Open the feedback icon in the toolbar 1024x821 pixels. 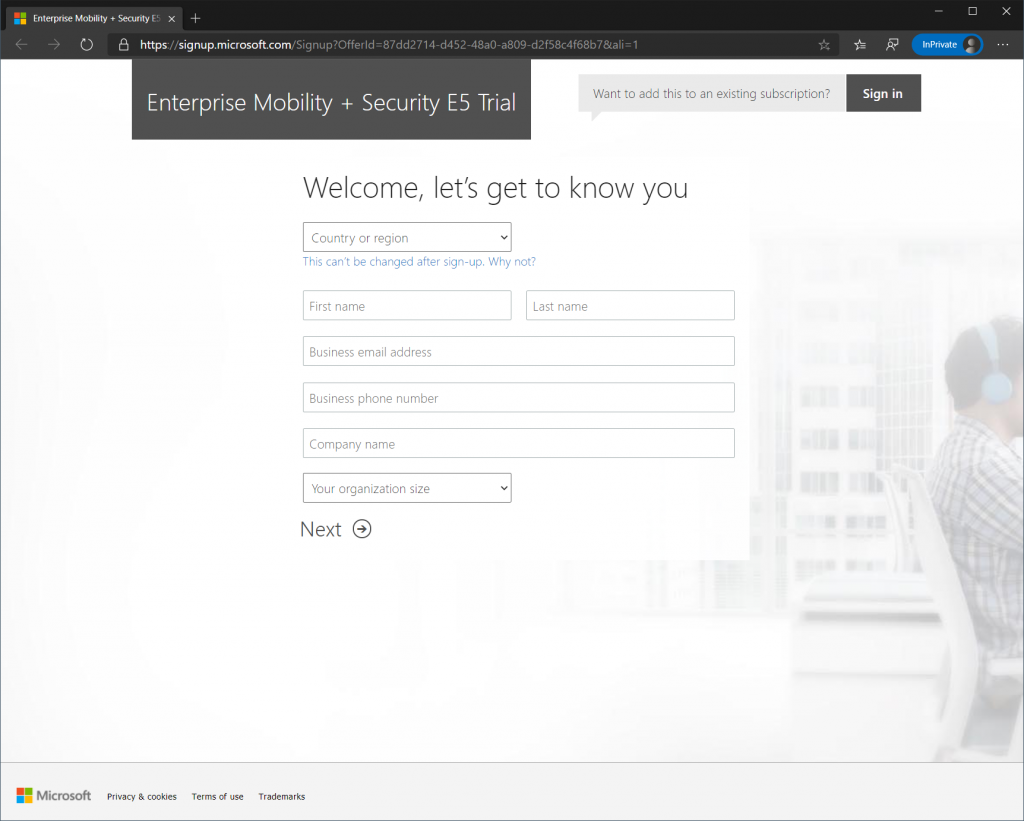892,44
